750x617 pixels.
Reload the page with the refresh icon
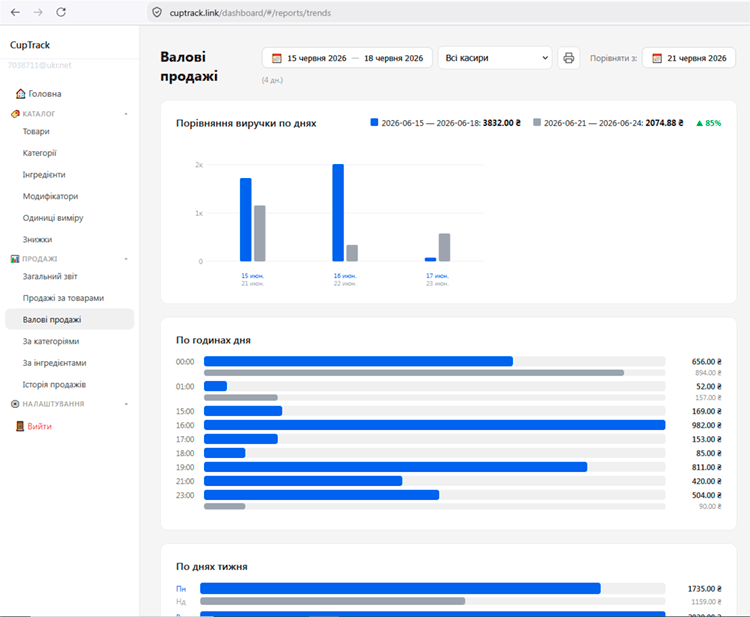coord(61,12)
